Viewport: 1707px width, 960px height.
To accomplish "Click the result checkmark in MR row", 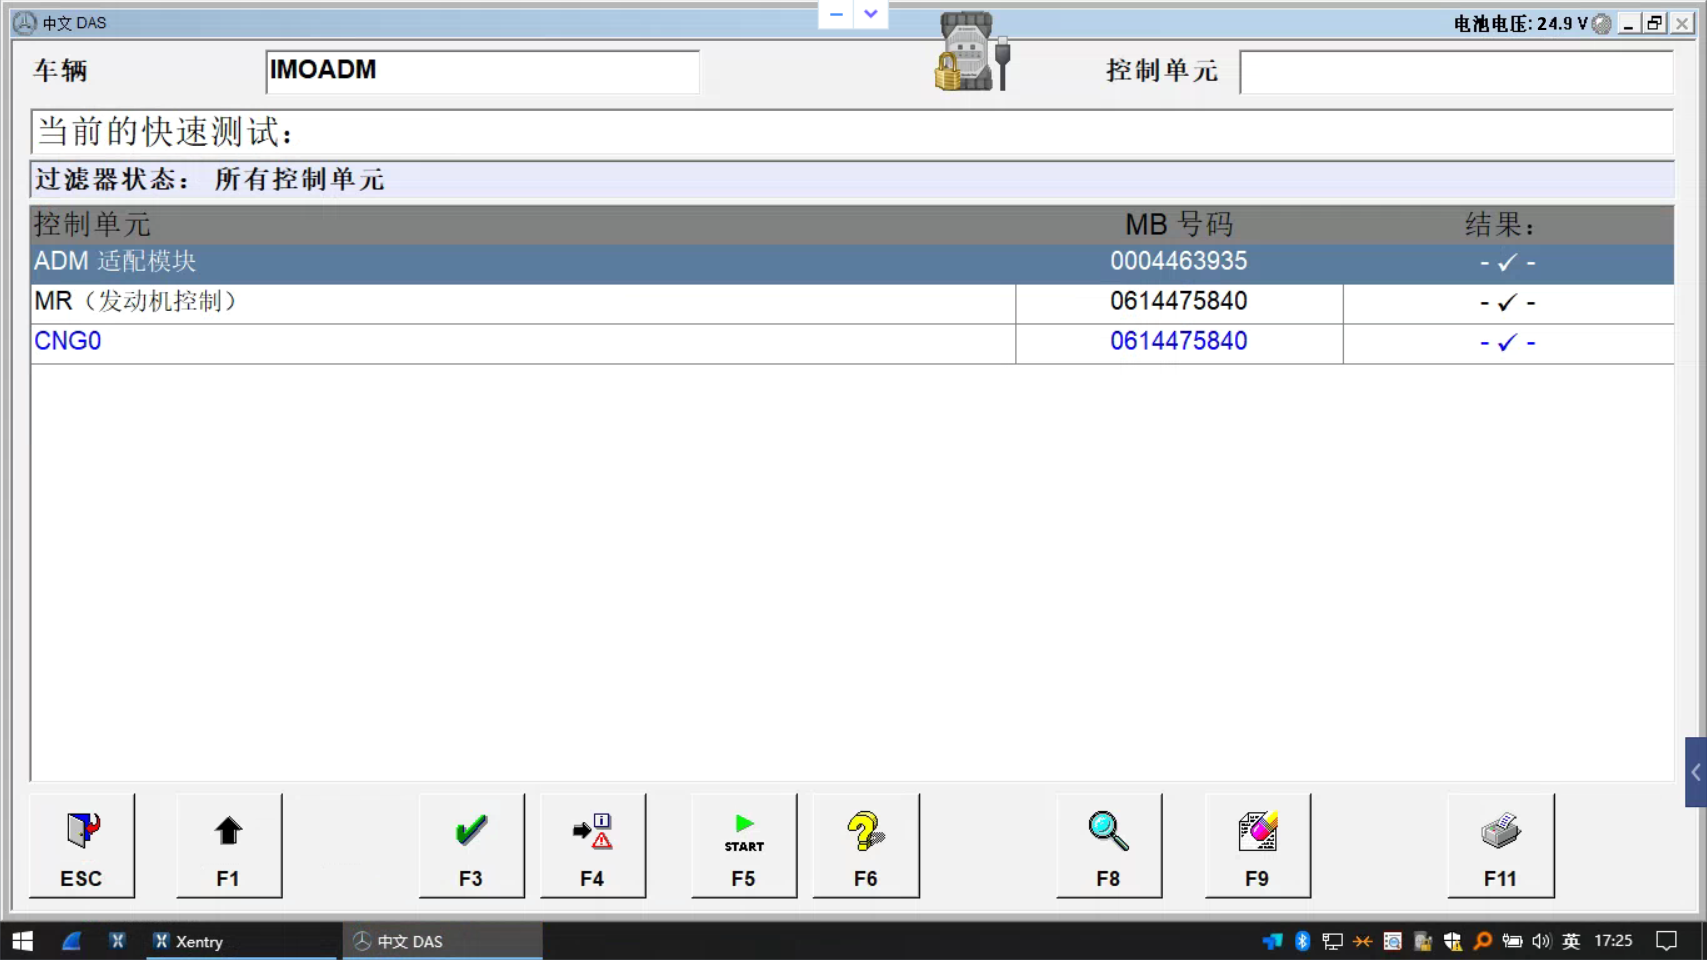I will [x=1508, y=303].
